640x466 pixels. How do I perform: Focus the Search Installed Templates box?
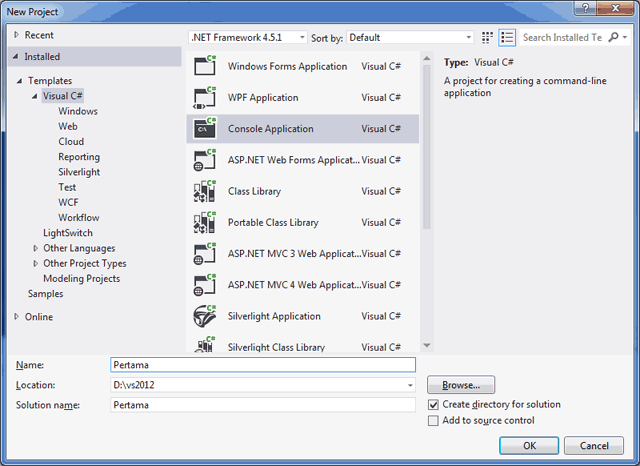tap(563, 37)
